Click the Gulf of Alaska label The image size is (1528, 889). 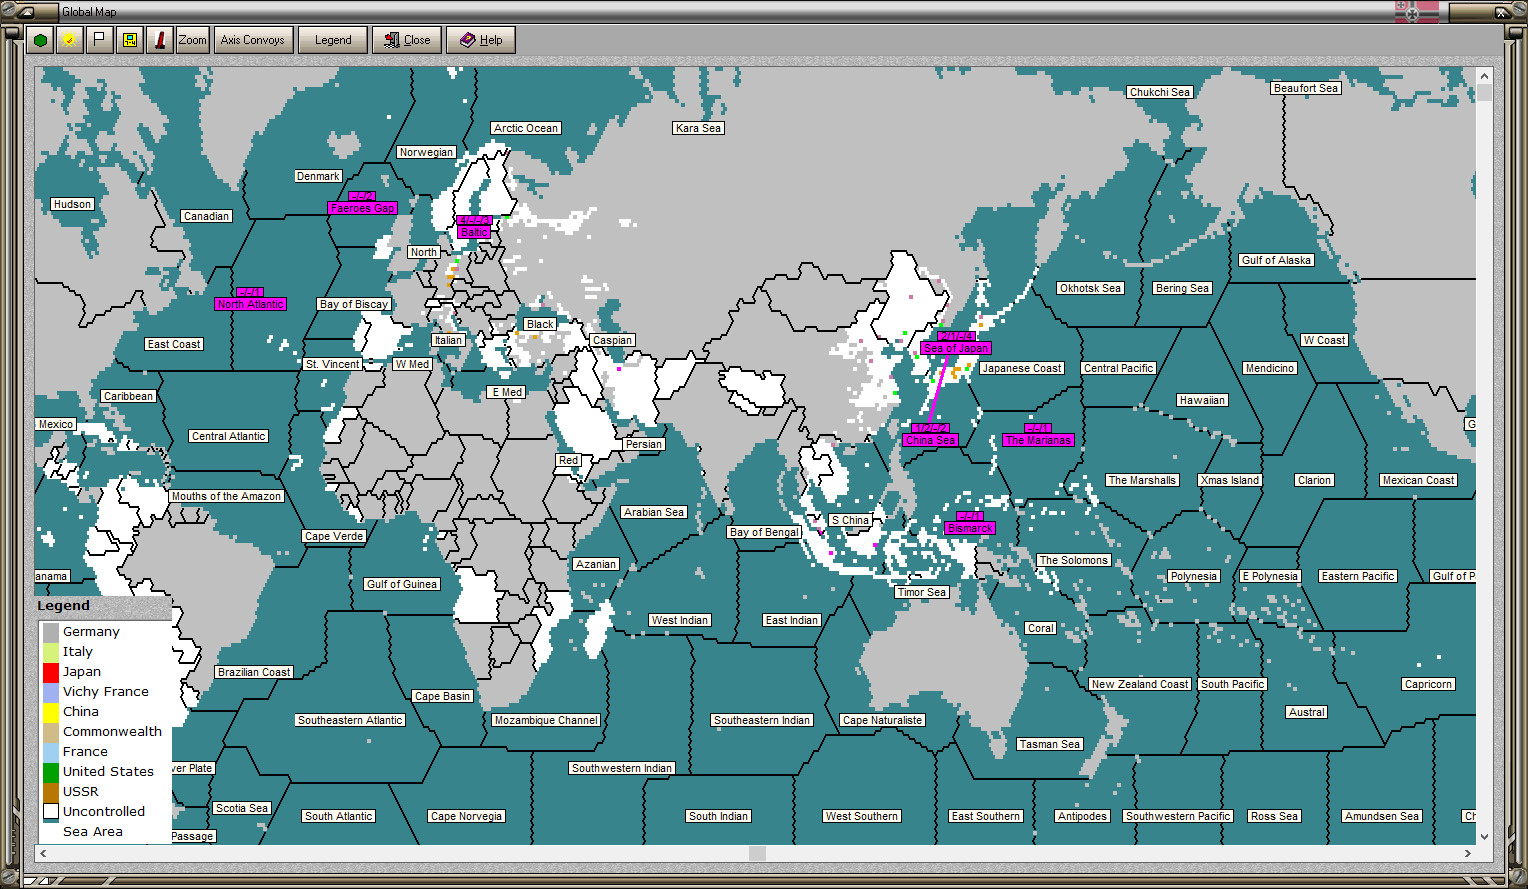tap(1276, 260)
